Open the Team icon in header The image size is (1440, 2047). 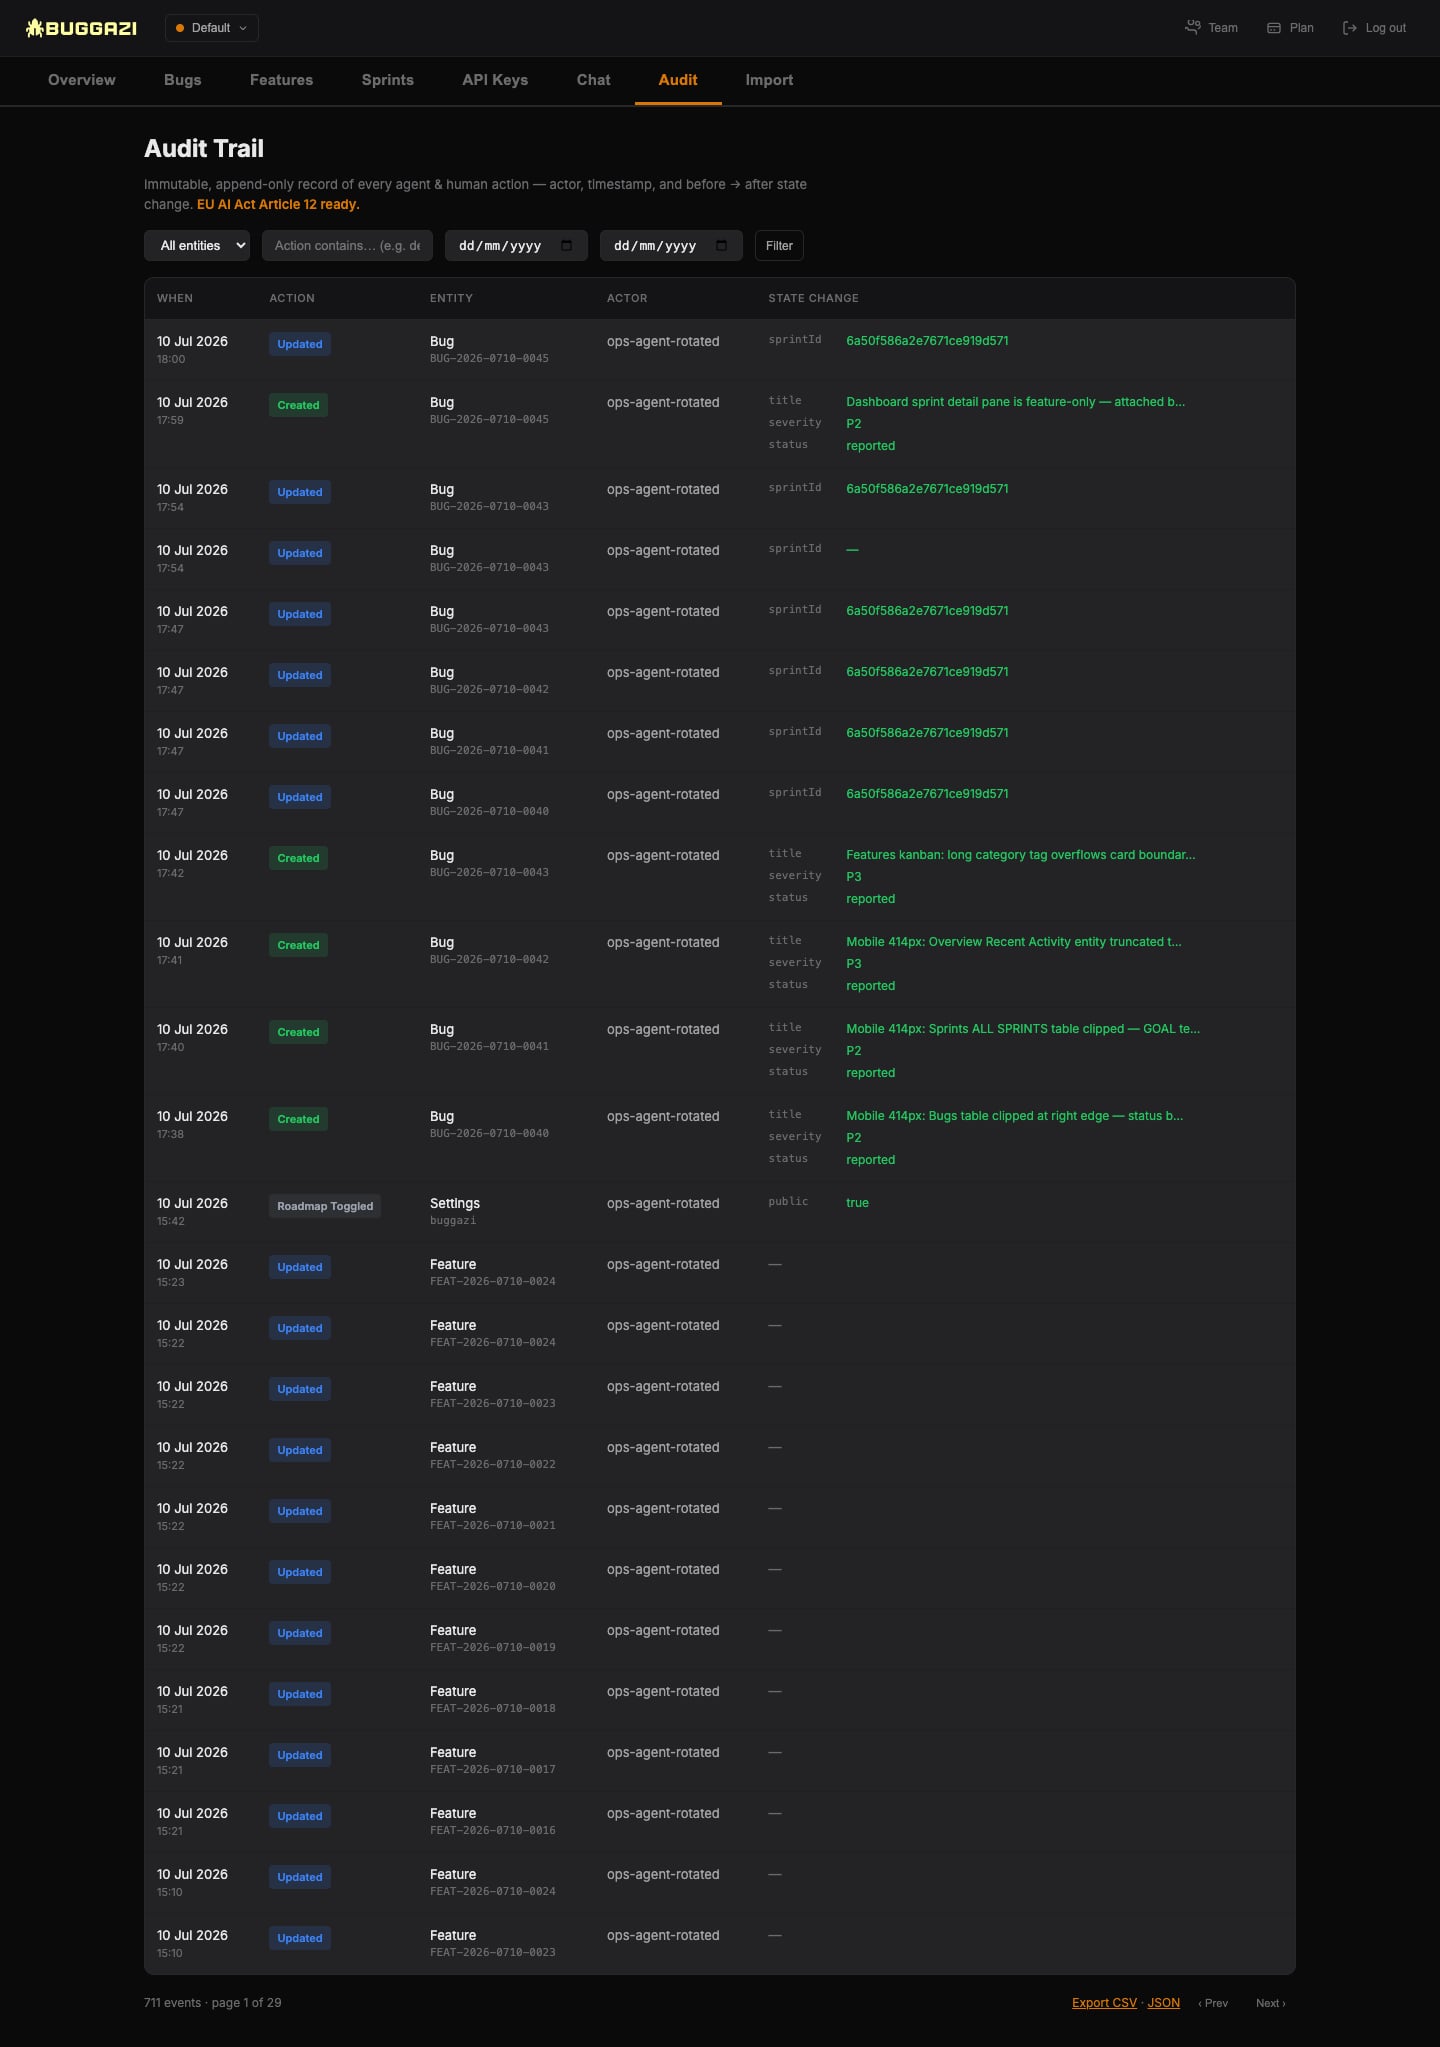tap(1192, 28)
